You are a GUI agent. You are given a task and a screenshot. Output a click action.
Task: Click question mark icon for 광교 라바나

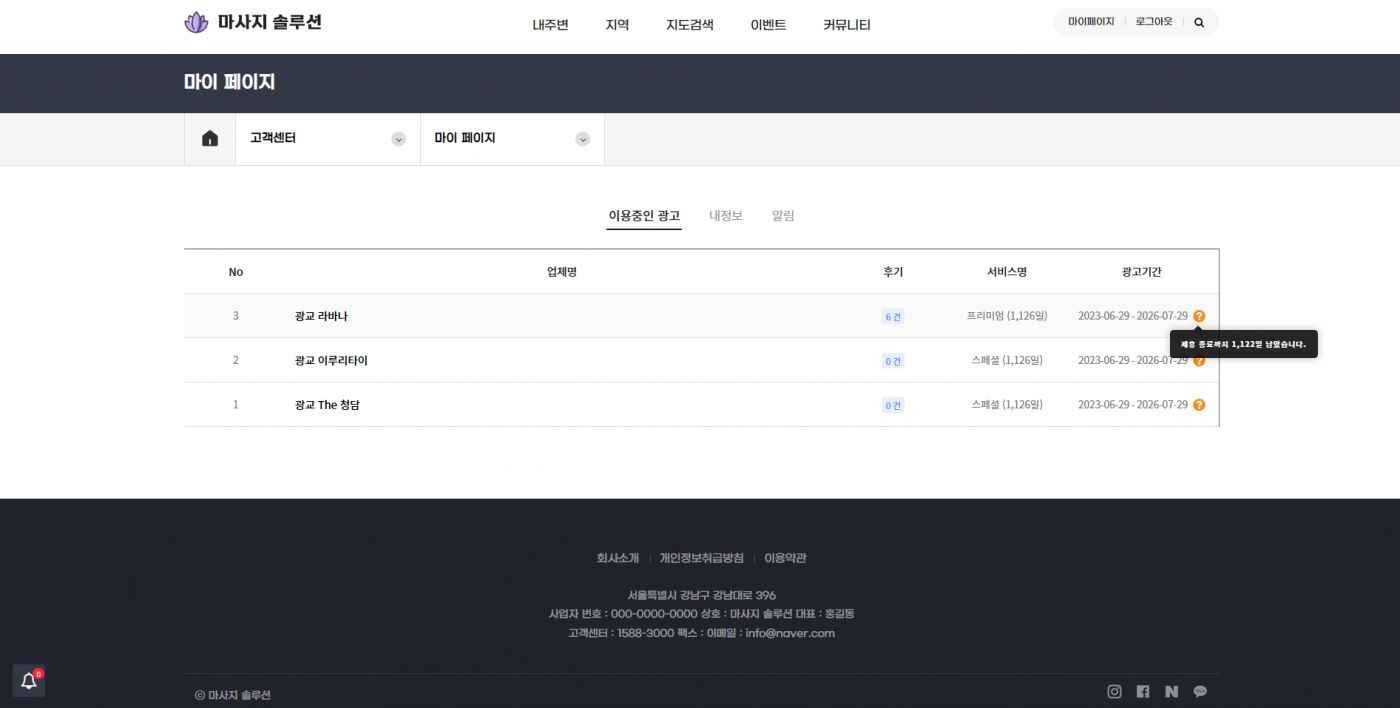[x=1199, y=316]
